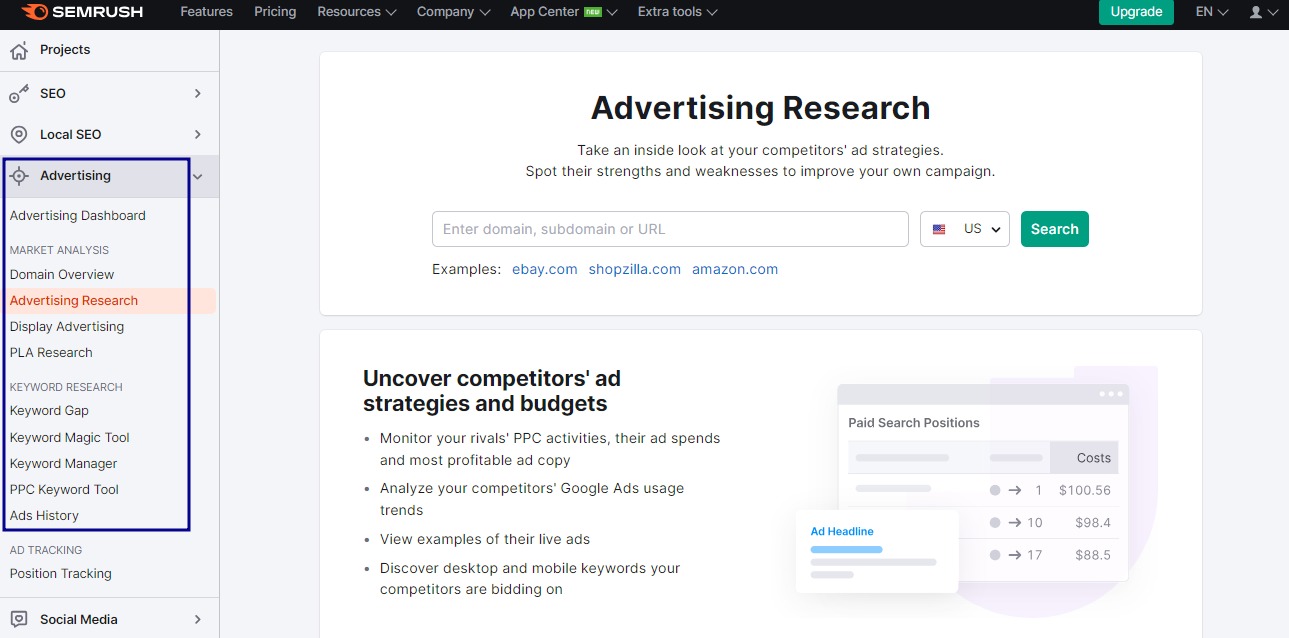Viewport: 1289px width, 638px height.
Task: Open Keyword Manager in sidebar
Action: (63, 463)
